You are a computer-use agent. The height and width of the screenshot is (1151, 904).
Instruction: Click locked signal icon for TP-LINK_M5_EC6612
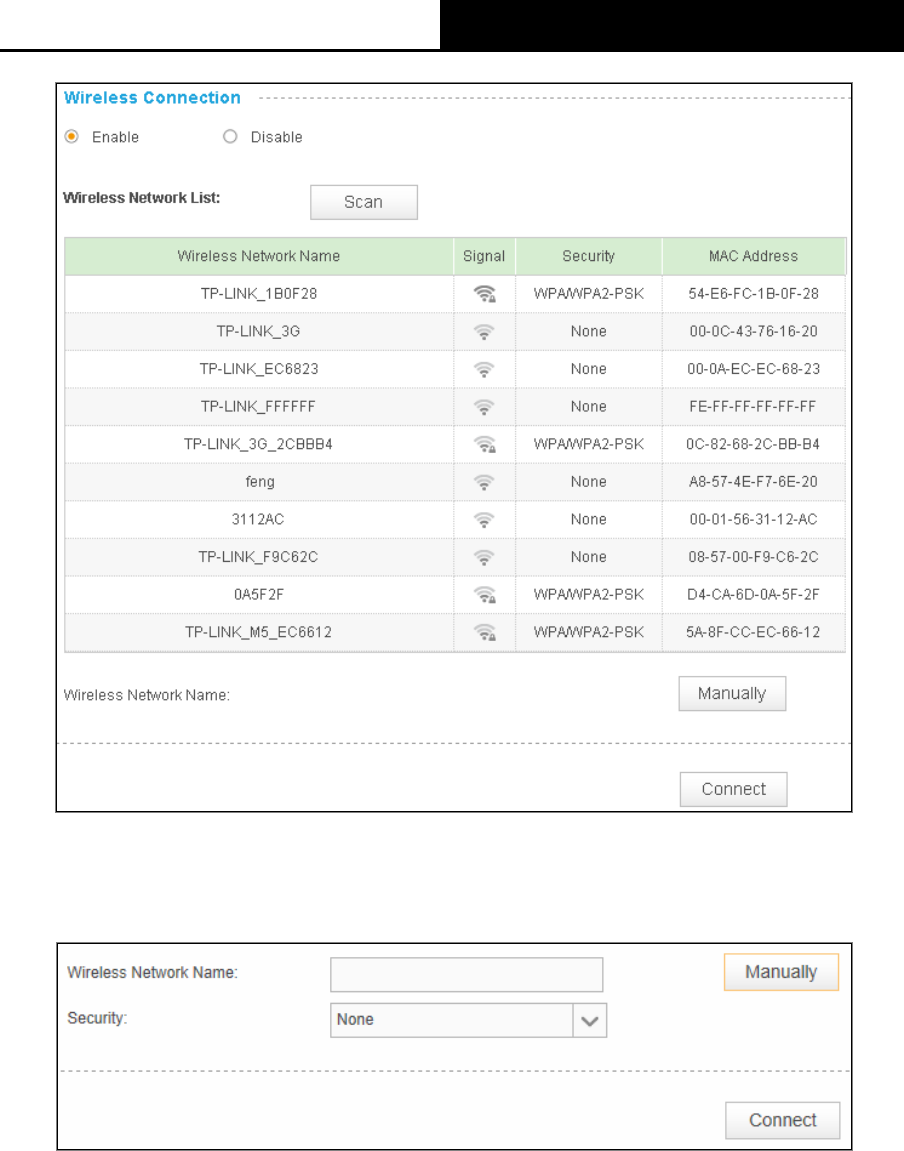point(484,632)
